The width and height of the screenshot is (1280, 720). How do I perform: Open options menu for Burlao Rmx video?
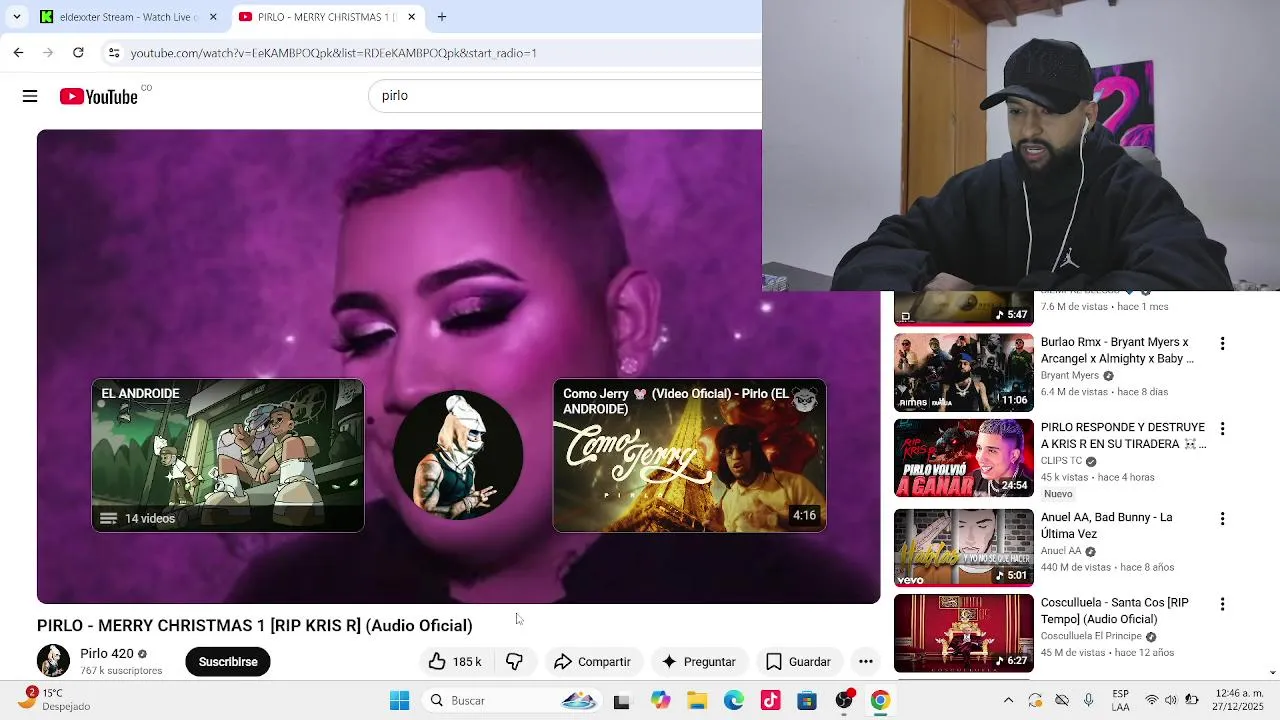[x=1222, y=344]
